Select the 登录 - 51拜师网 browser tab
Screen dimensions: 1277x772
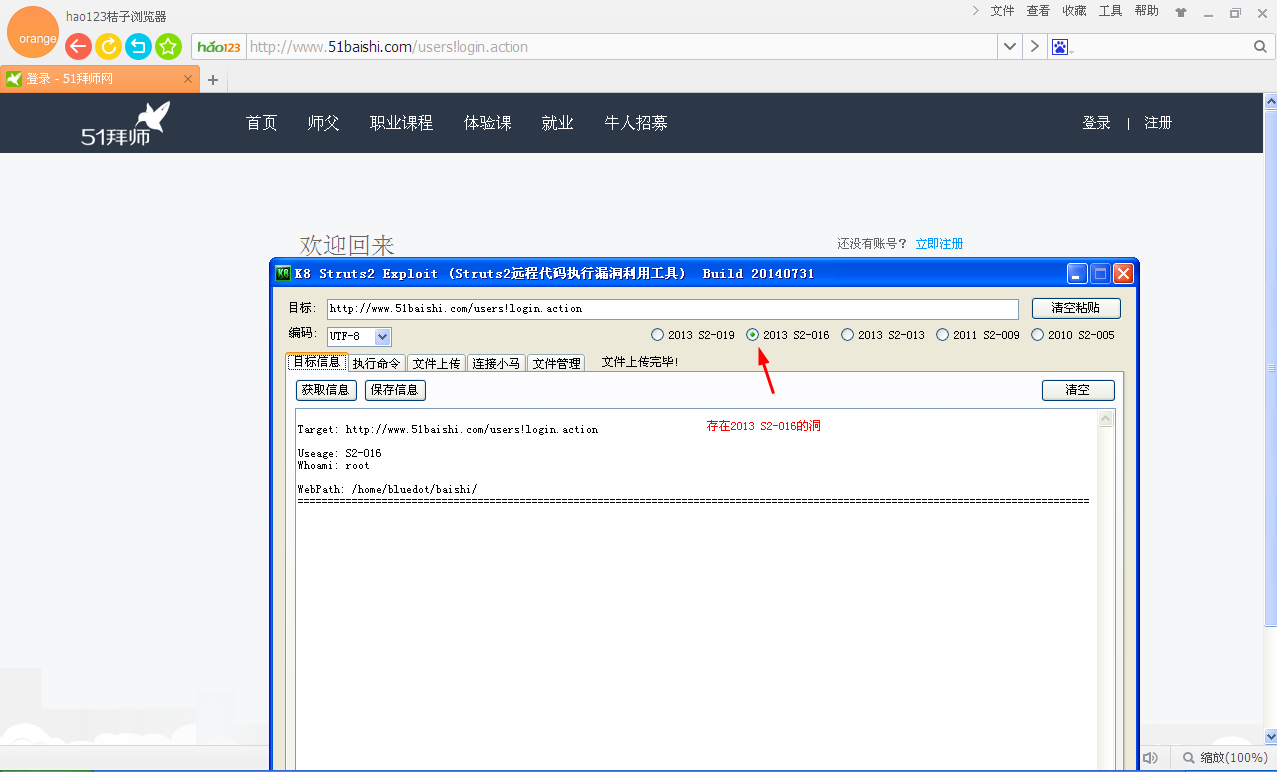100,79
